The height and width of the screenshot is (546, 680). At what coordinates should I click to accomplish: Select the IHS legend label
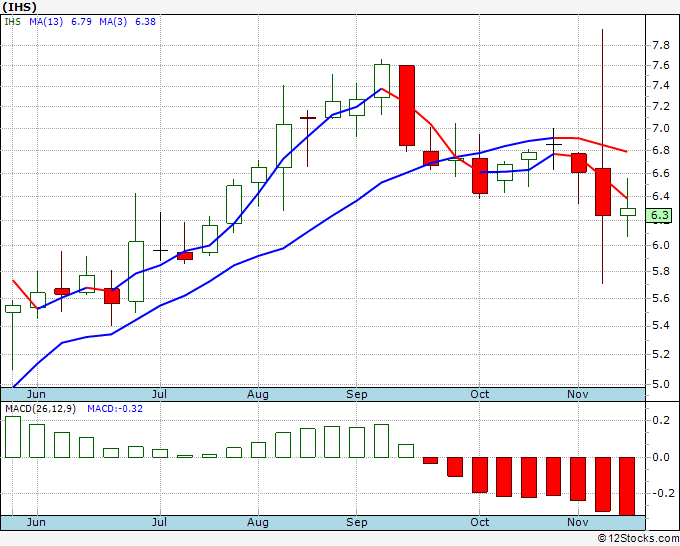[13, 22]
